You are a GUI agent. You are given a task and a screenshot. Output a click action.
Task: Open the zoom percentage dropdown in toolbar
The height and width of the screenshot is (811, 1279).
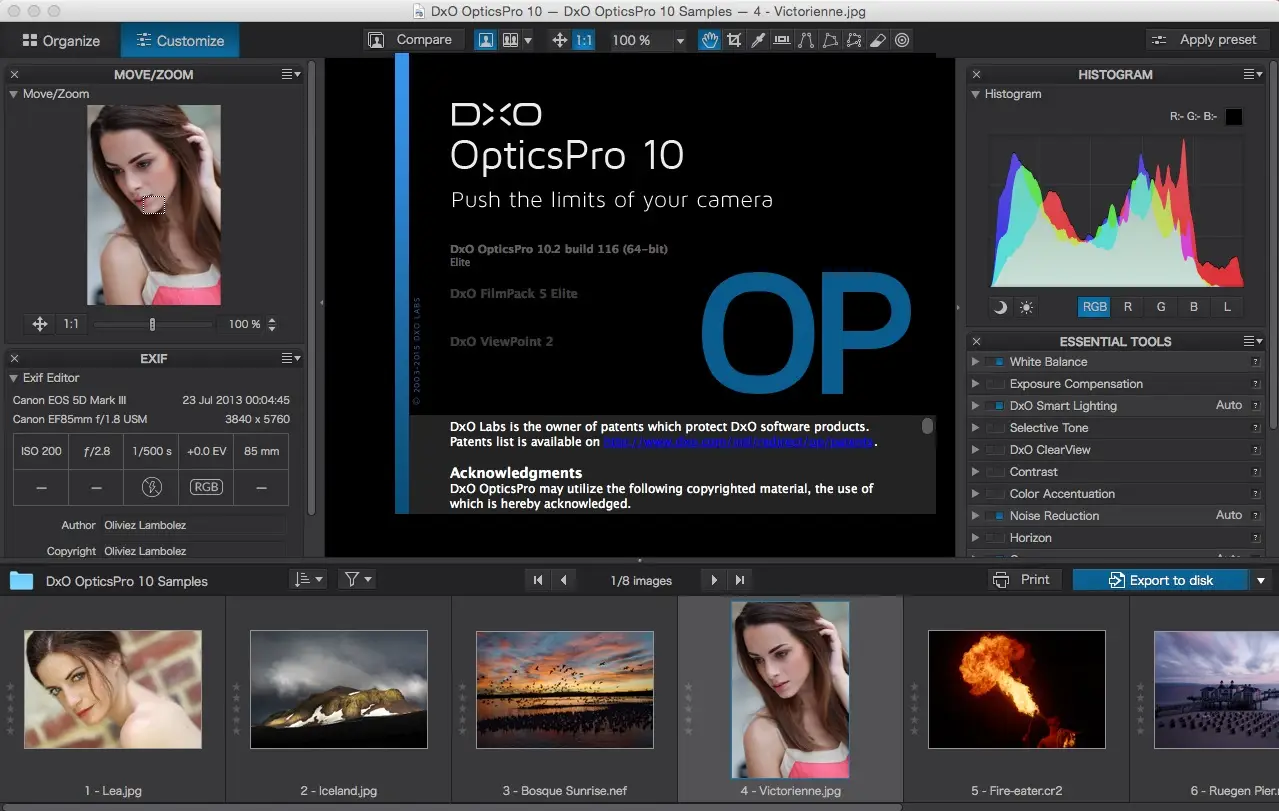click(x=680, y=41)
